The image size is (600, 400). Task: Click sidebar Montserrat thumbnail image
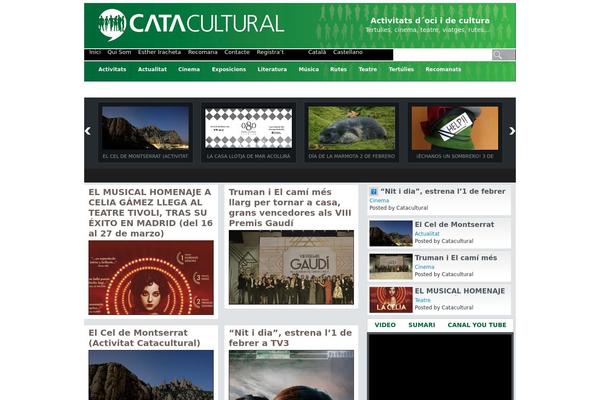[391, 233]
